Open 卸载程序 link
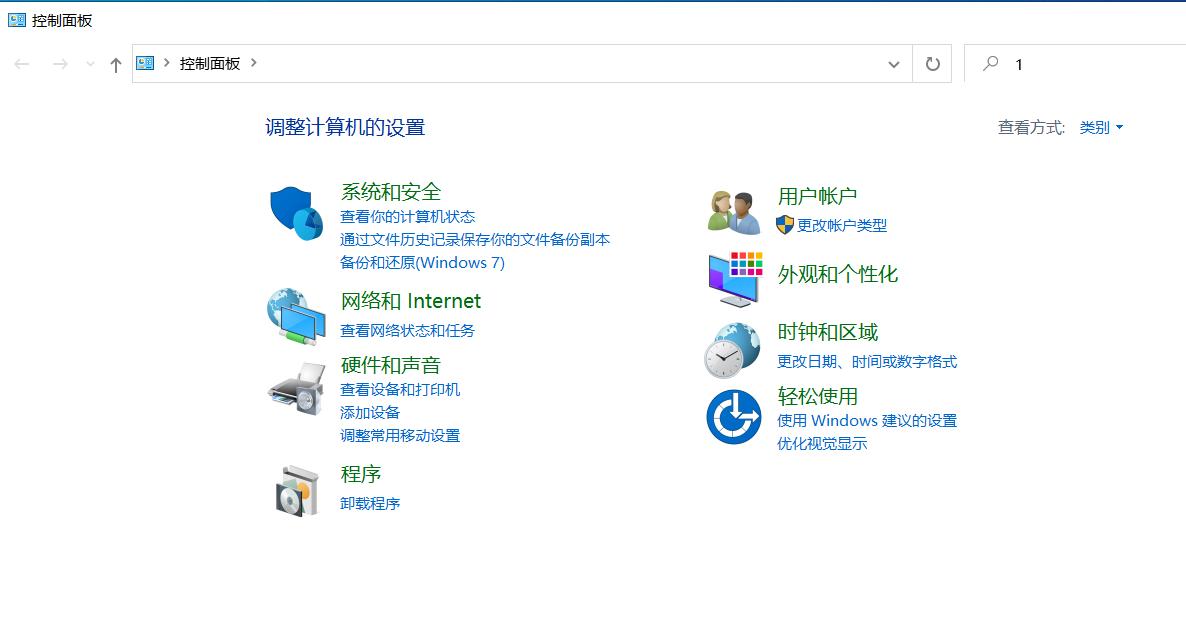Image resolution: width=1186 pixels, height=633 pixels. pos(369,503)
